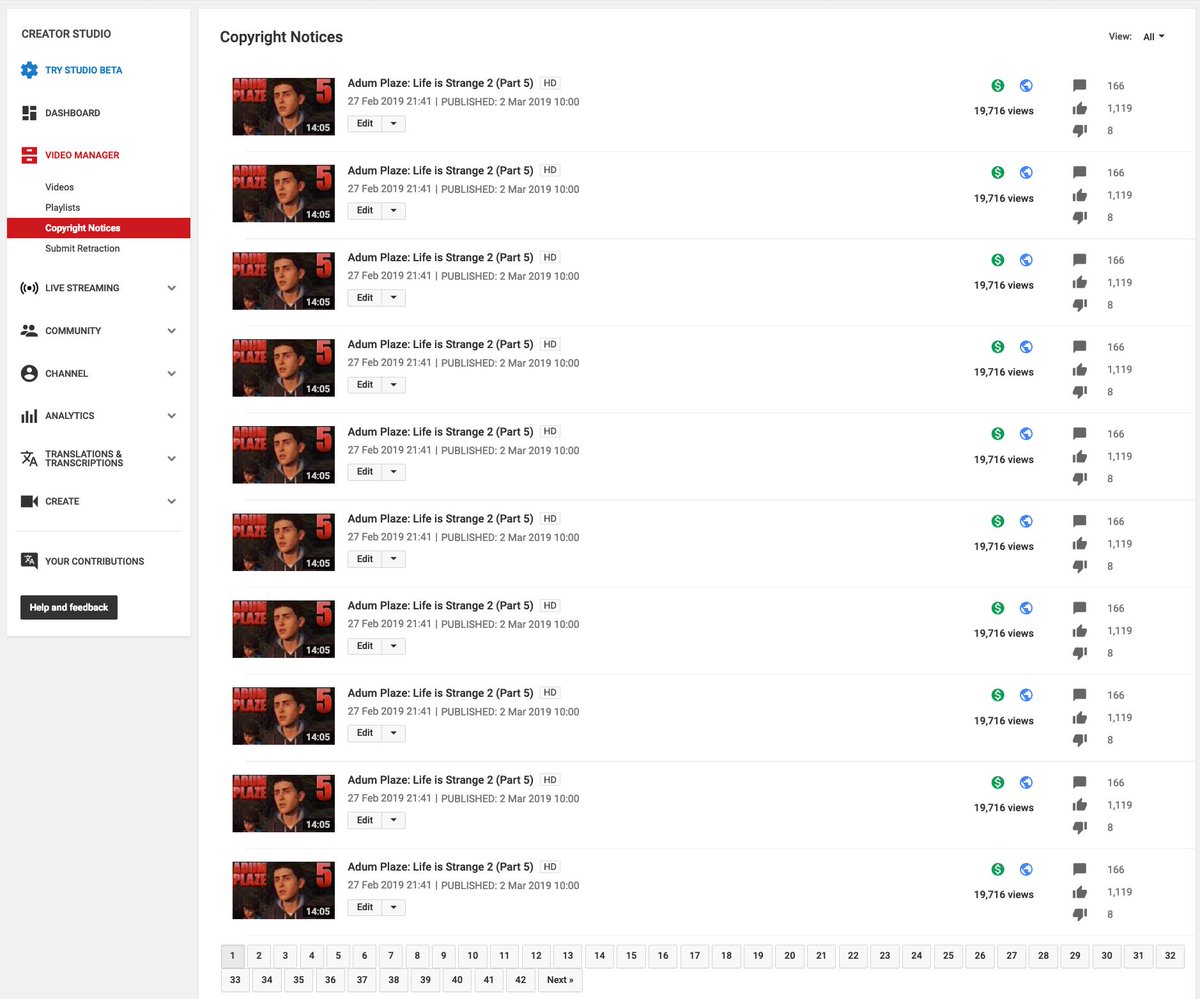Open Playlists under Video Manager
The height and width of the screenshot is (999, 1200).
tap(62, 207)
